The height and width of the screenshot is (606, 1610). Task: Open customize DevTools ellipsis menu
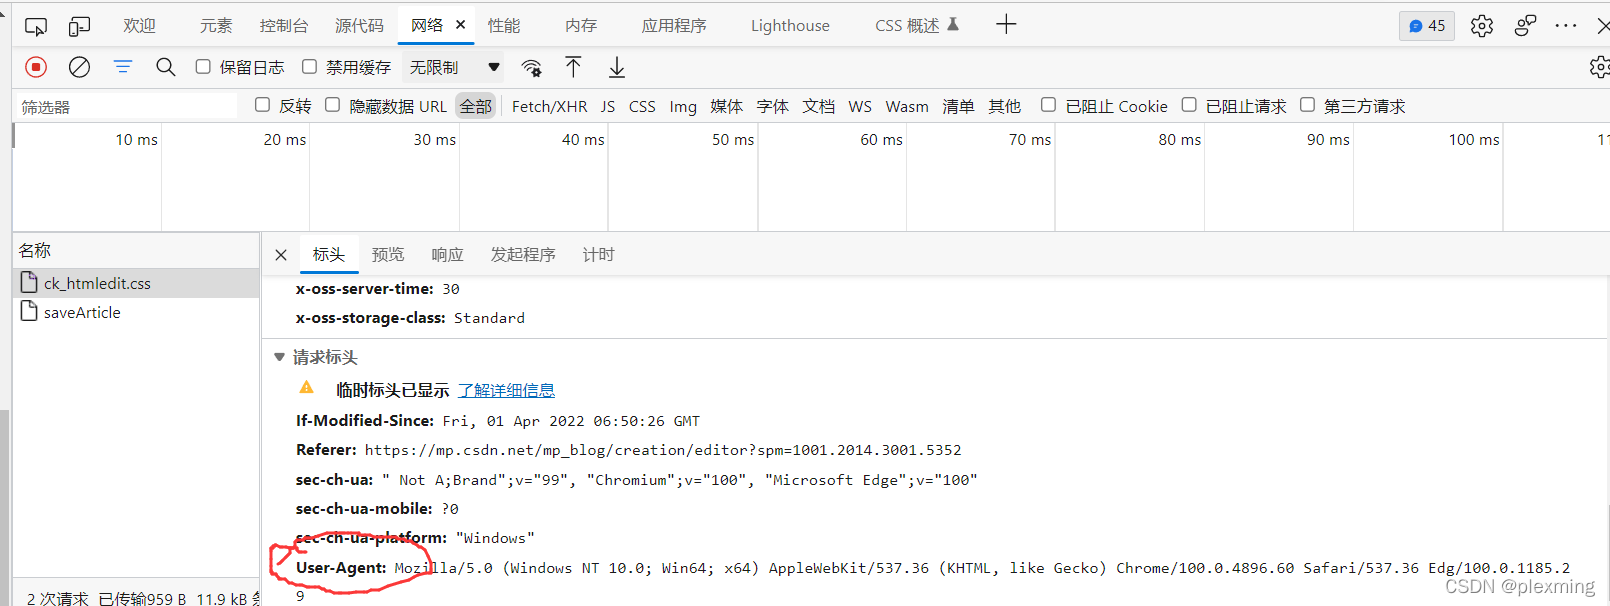[x=1566, y=26]
